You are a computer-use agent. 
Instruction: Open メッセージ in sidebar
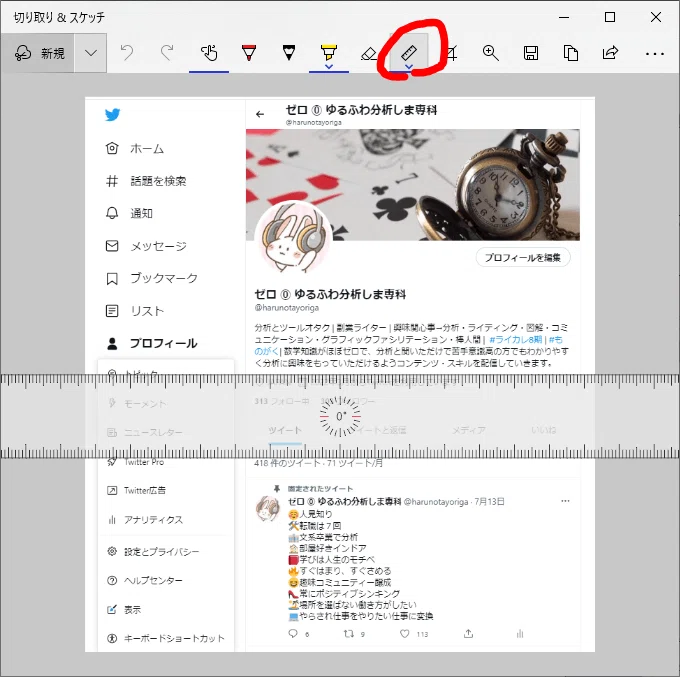pyautogui.click(x=146, y=246)
